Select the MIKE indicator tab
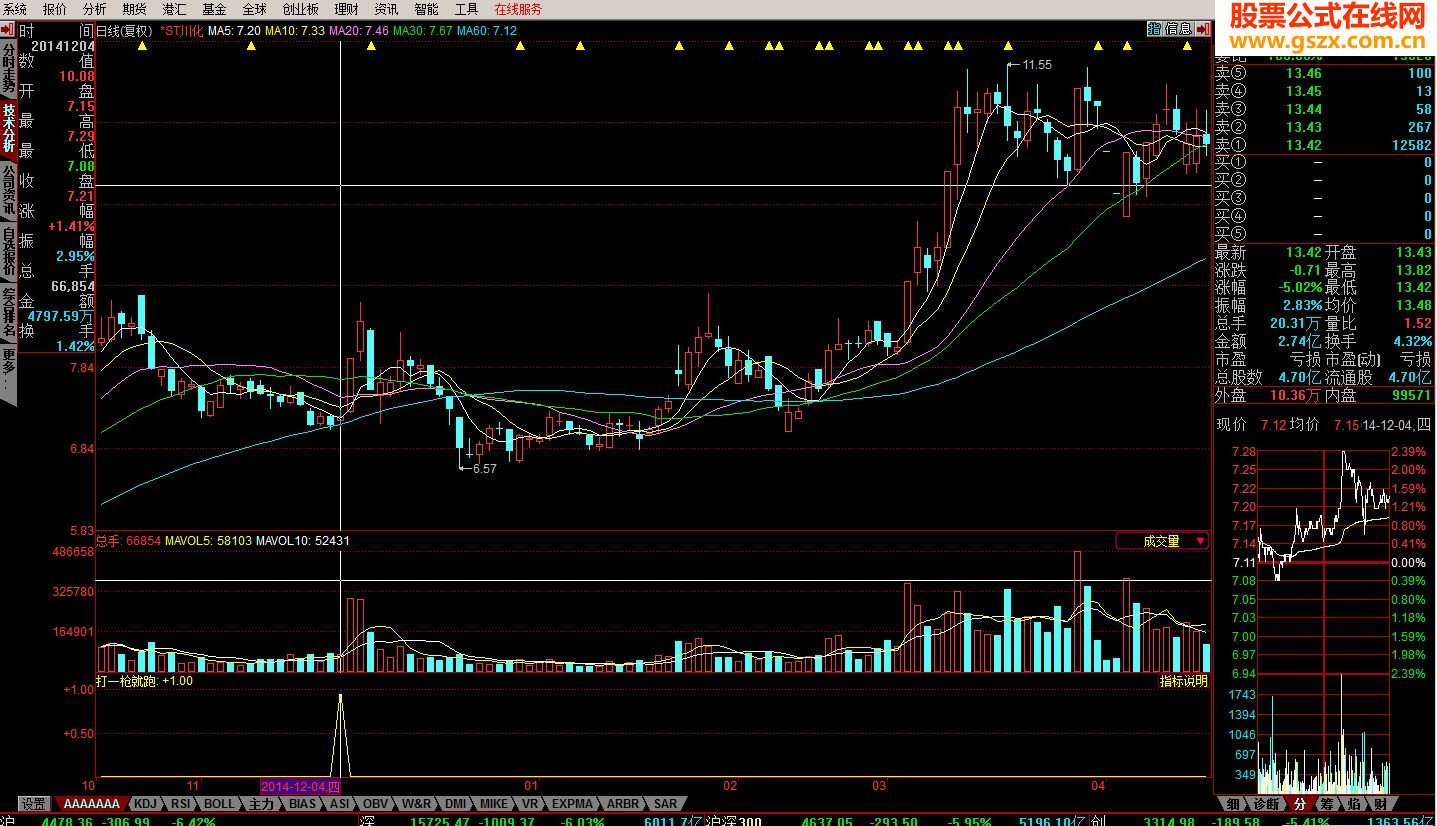1437x826 pixels. point(494,803)
